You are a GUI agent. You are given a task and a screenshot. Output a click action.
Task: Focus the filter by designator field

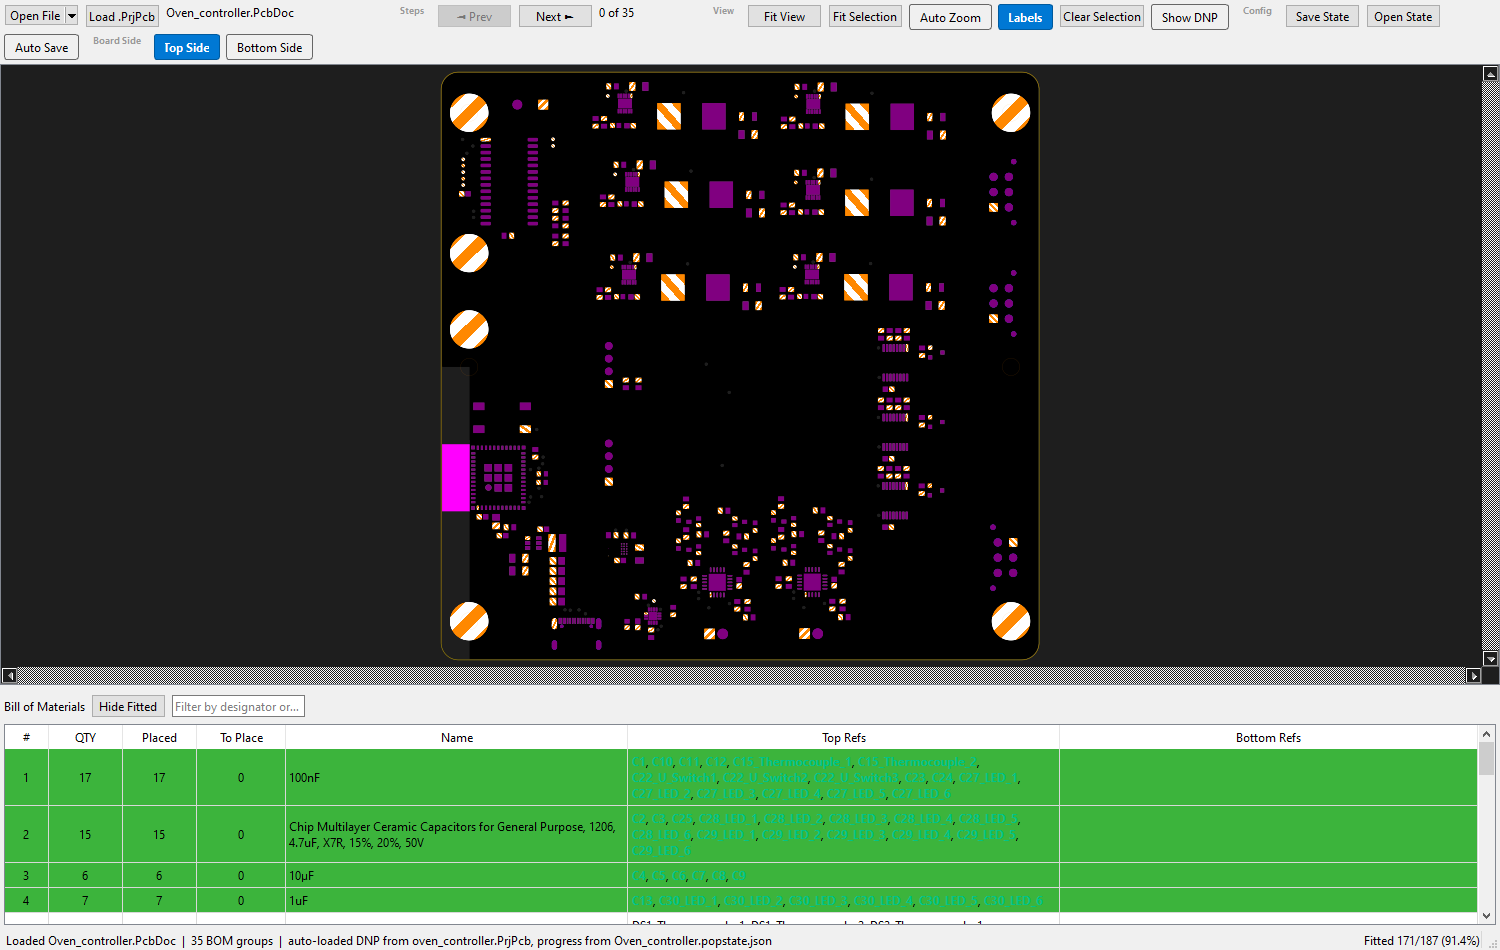click(238, 706)
